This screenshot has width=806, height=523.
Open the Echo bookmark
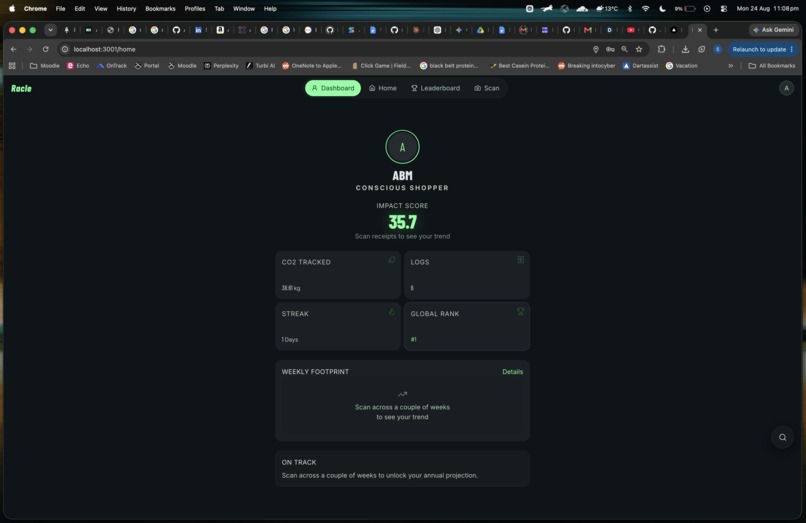(78, 66)
